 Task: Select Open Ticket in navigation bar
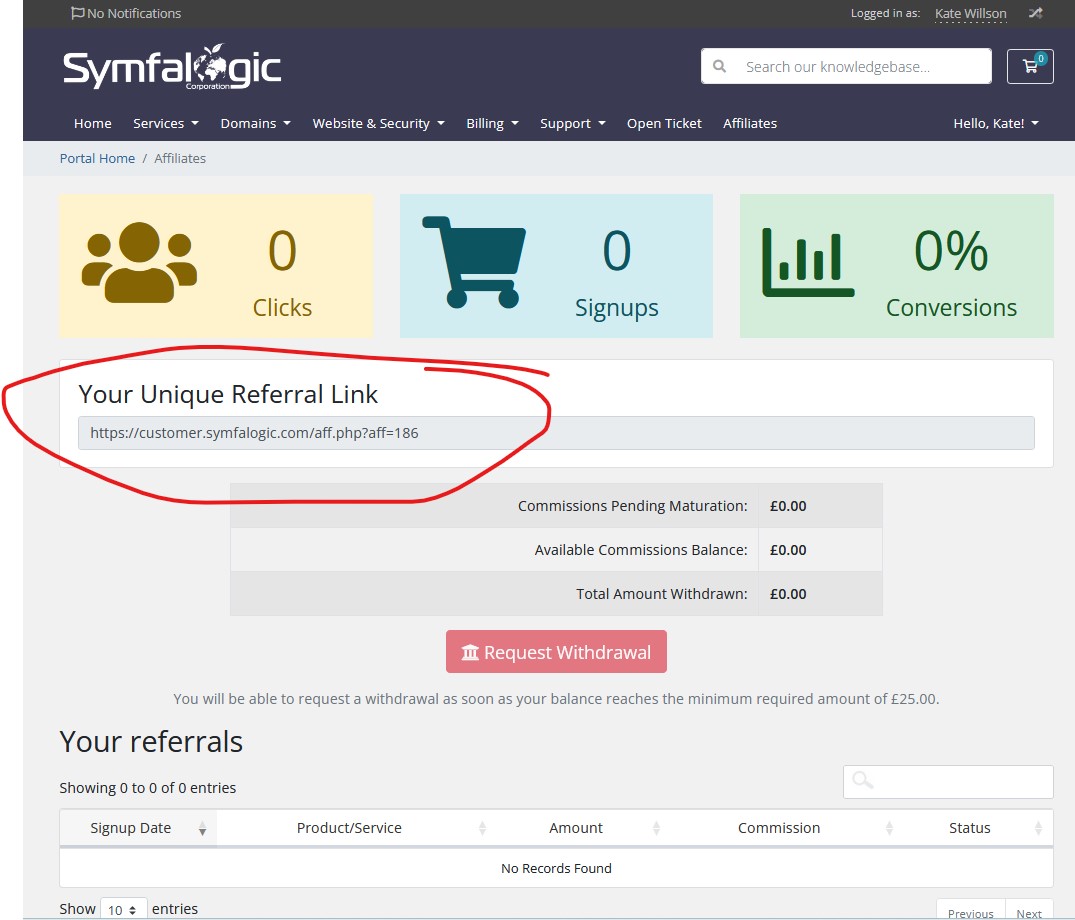[664, 123]
